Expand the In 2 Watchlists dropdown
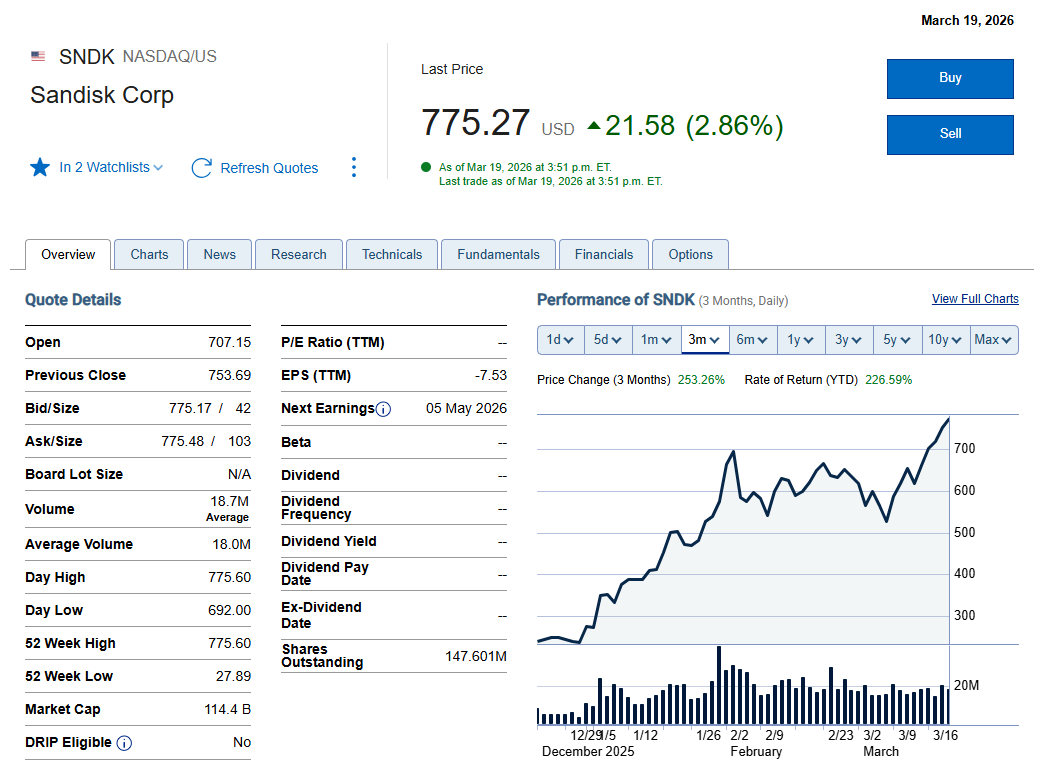 [111, 167]
